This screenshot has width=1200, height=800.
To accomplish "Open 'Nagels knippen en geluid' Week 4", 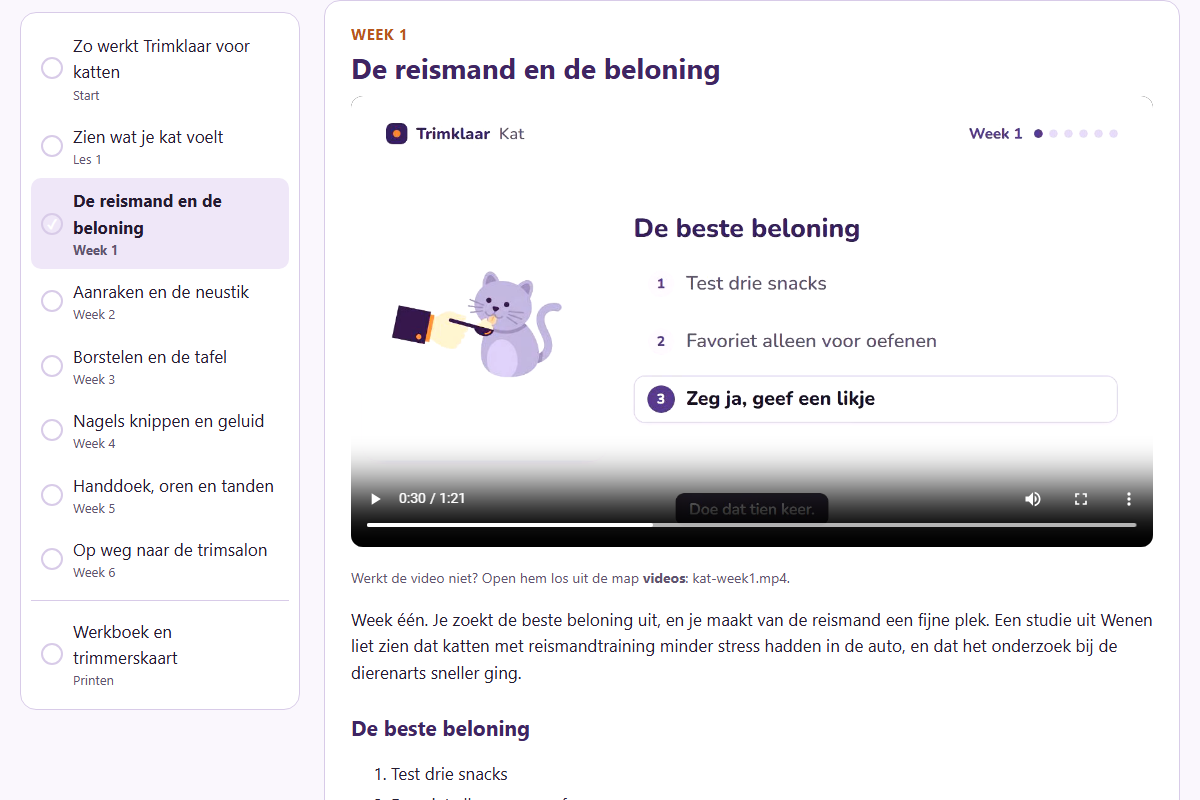I will [160, 430].
